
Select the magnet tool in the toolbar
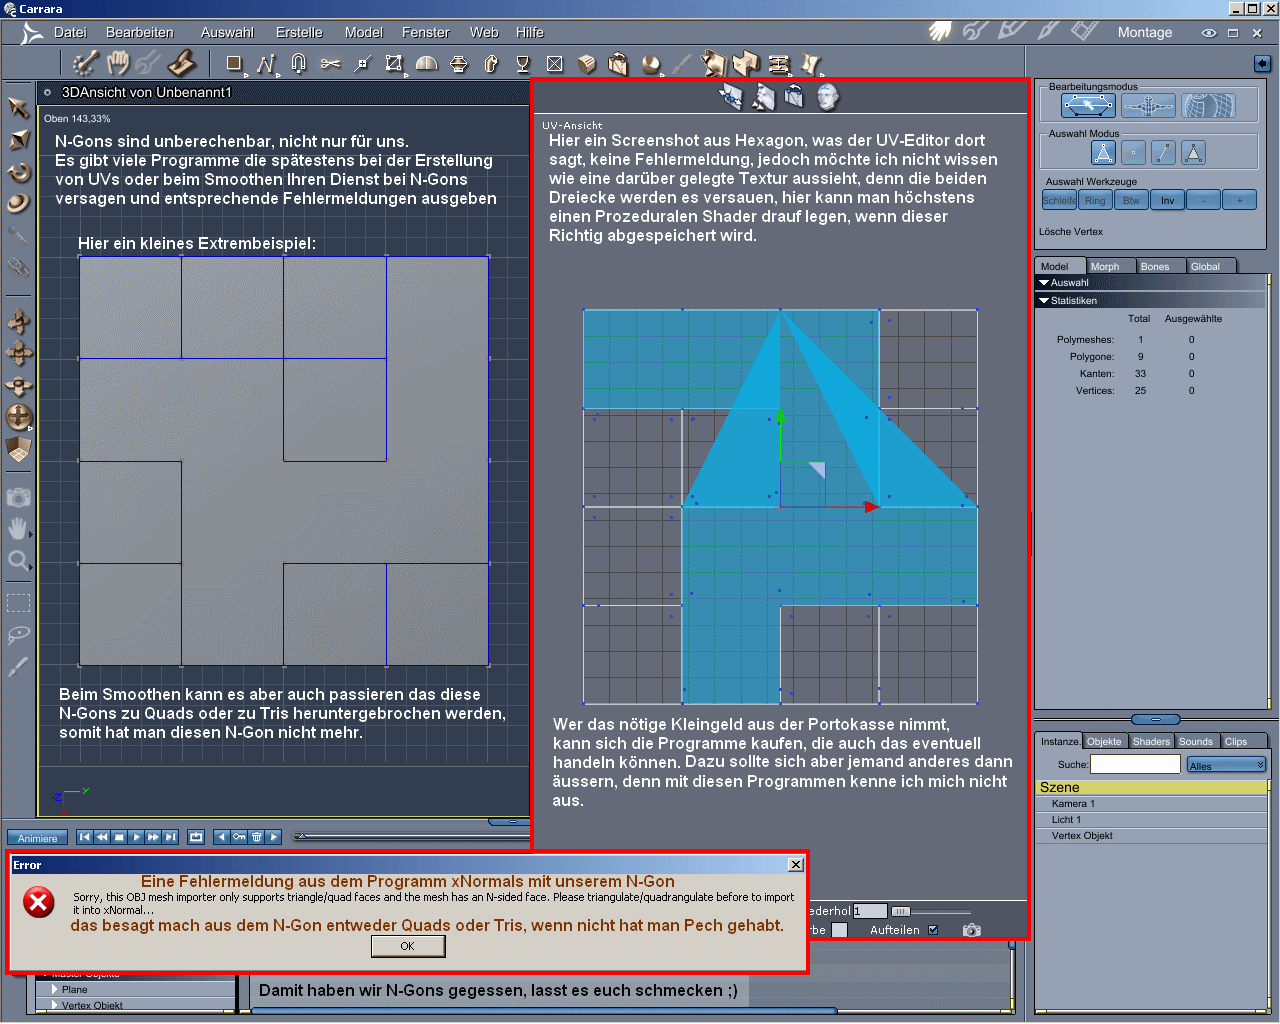point(298,64)
